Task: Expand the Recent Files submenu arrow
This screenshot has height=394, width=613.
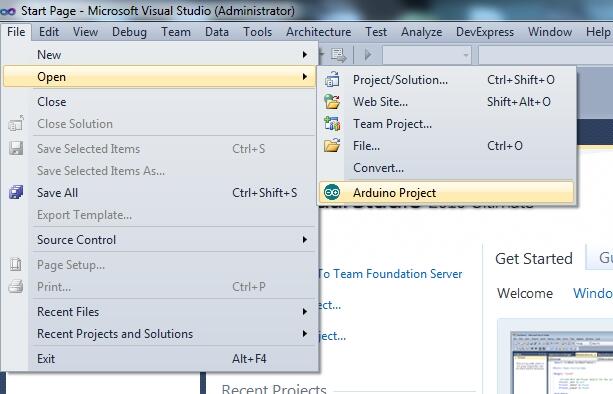Action: tap(305, 312)
